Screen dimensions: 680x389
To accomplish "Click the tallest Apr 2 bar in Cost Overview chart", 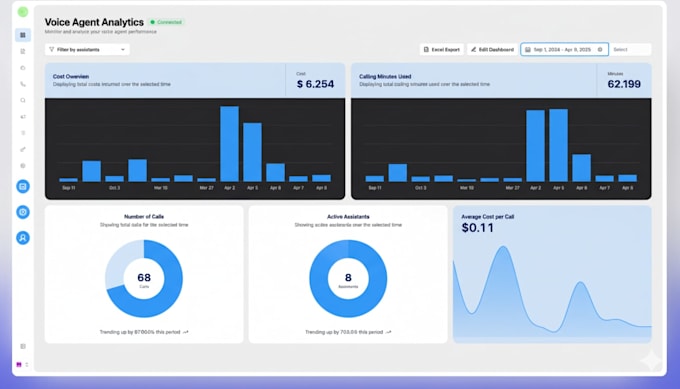I will pyautogui.click(x=229, y=144).
